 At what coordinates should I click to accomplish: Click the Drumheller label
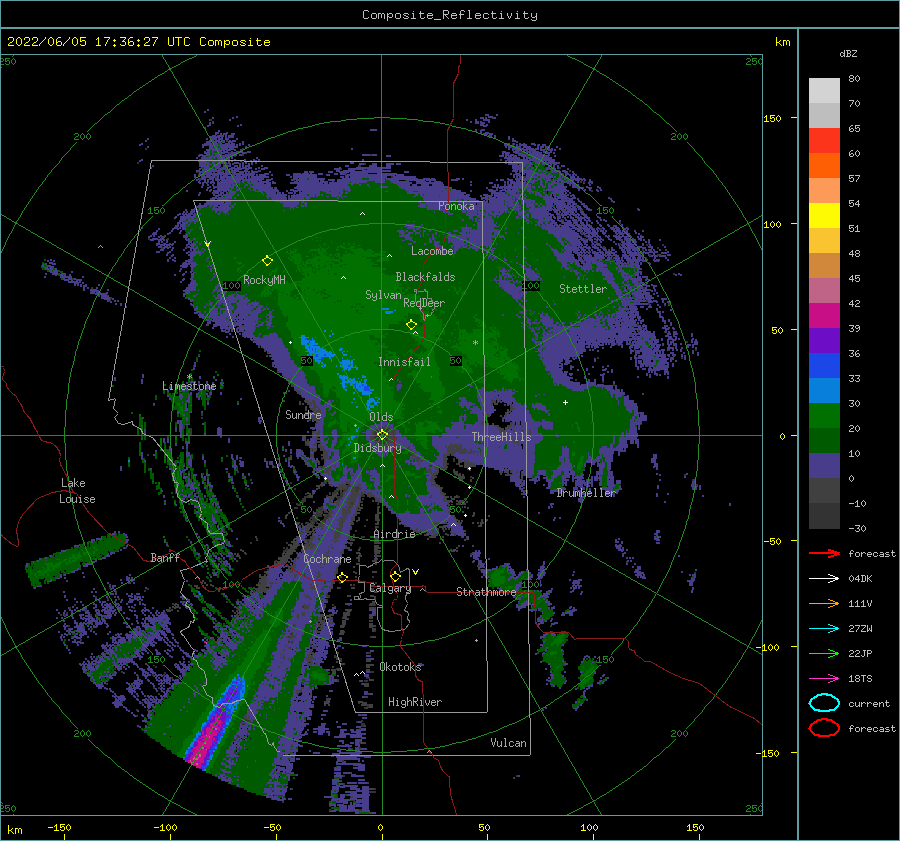(x=586, y=493)
